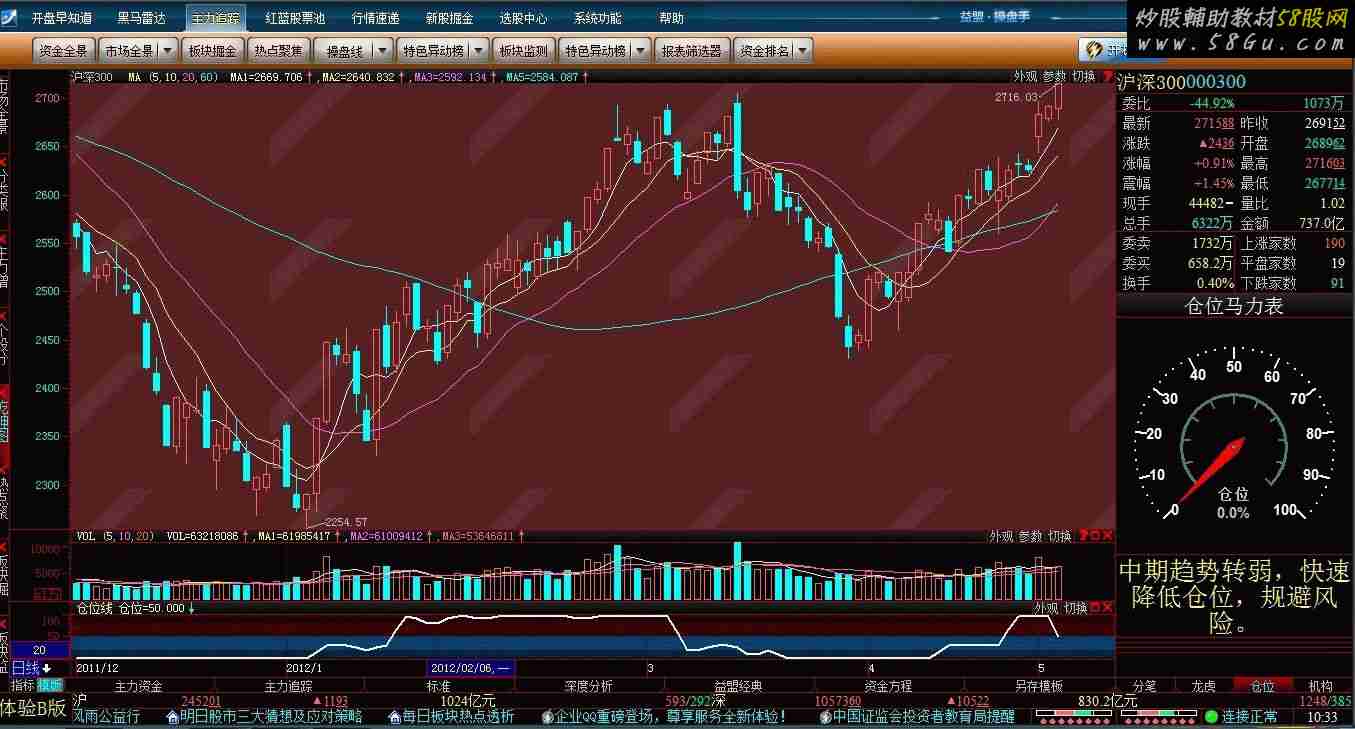The height and width of the screenshot is (729, 1355).
Task: Click 切换 in the 仓位线 panel header
Action: (1075, 608)
